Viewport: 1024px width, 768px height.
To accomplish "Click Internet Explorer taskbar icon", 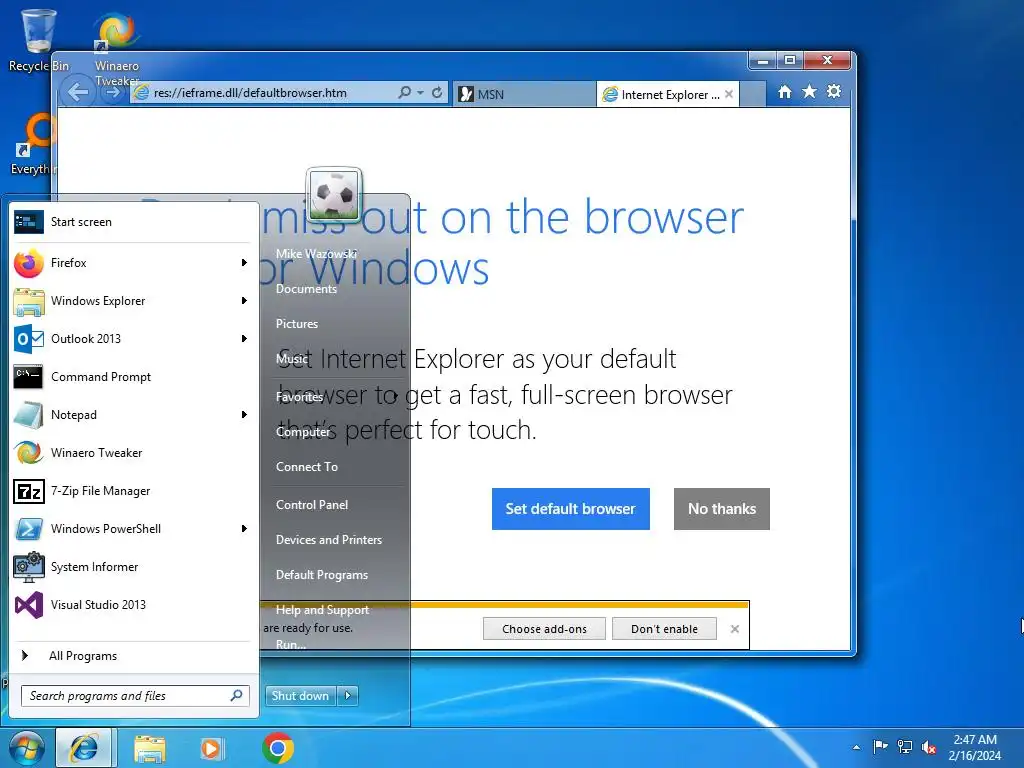I will (x=84, y=748).
